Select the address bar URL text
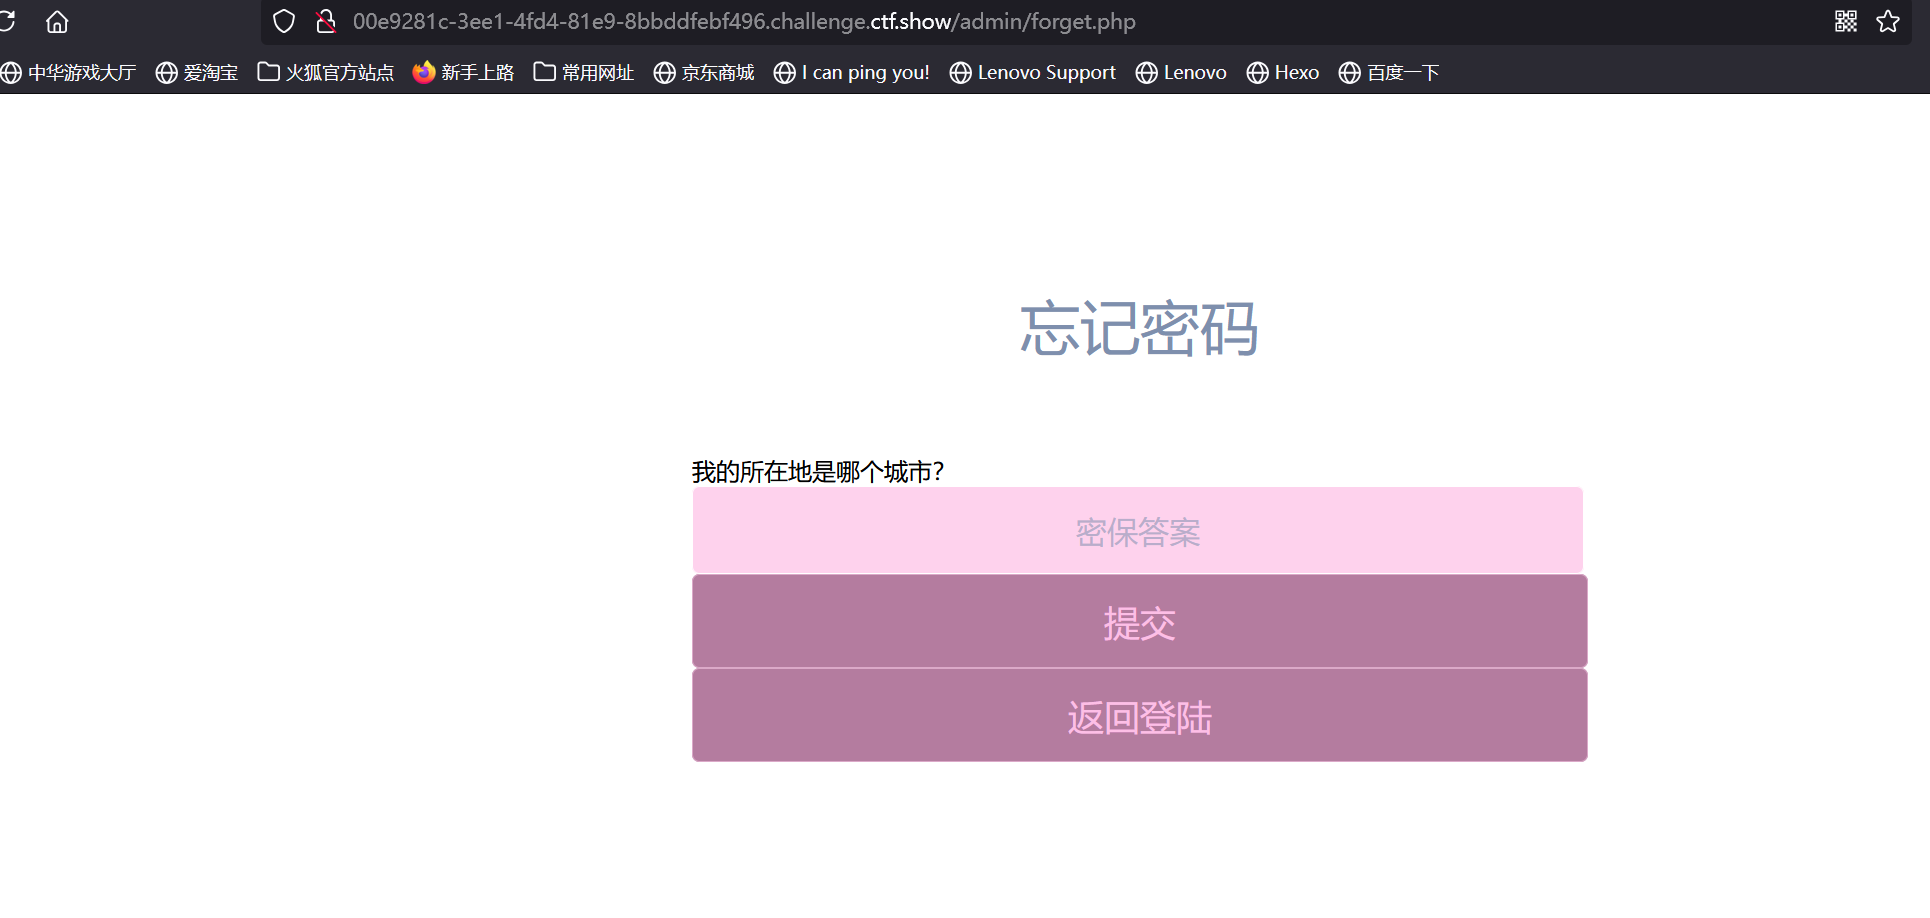The height and width of the screenshot is (918, 1930). [744, 20]
